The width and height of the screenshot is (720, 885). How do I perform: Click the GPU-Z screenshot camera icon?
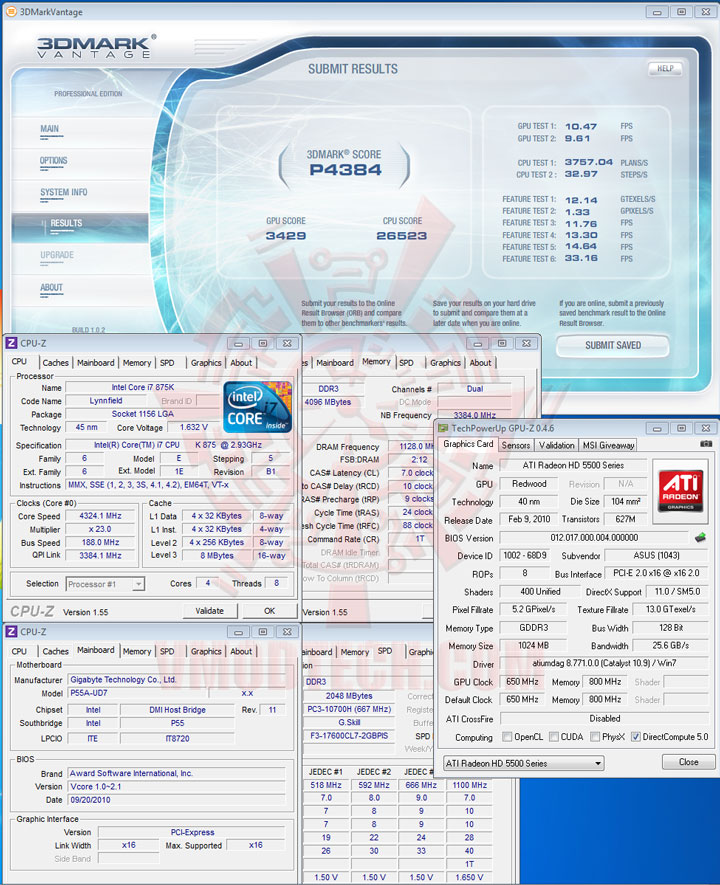706,444
